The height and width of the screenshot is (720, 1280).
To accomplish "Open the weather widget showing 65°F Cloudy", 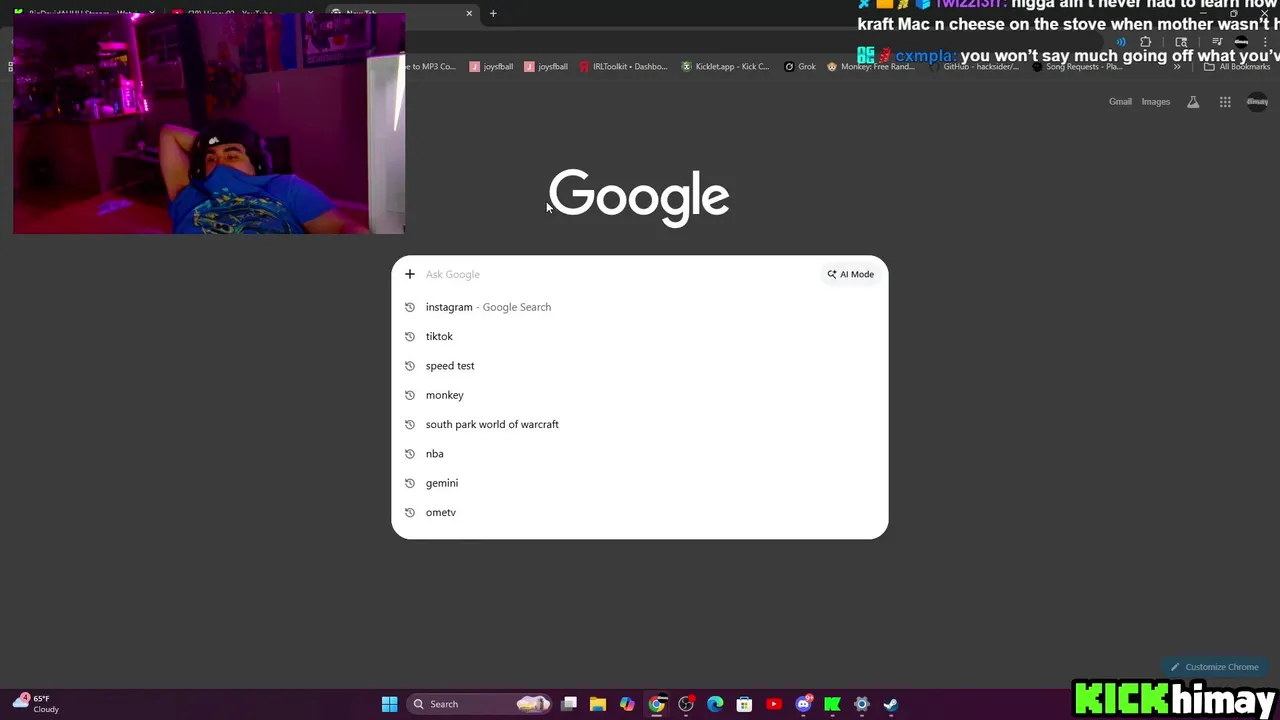I will click(x=36, y=704).
